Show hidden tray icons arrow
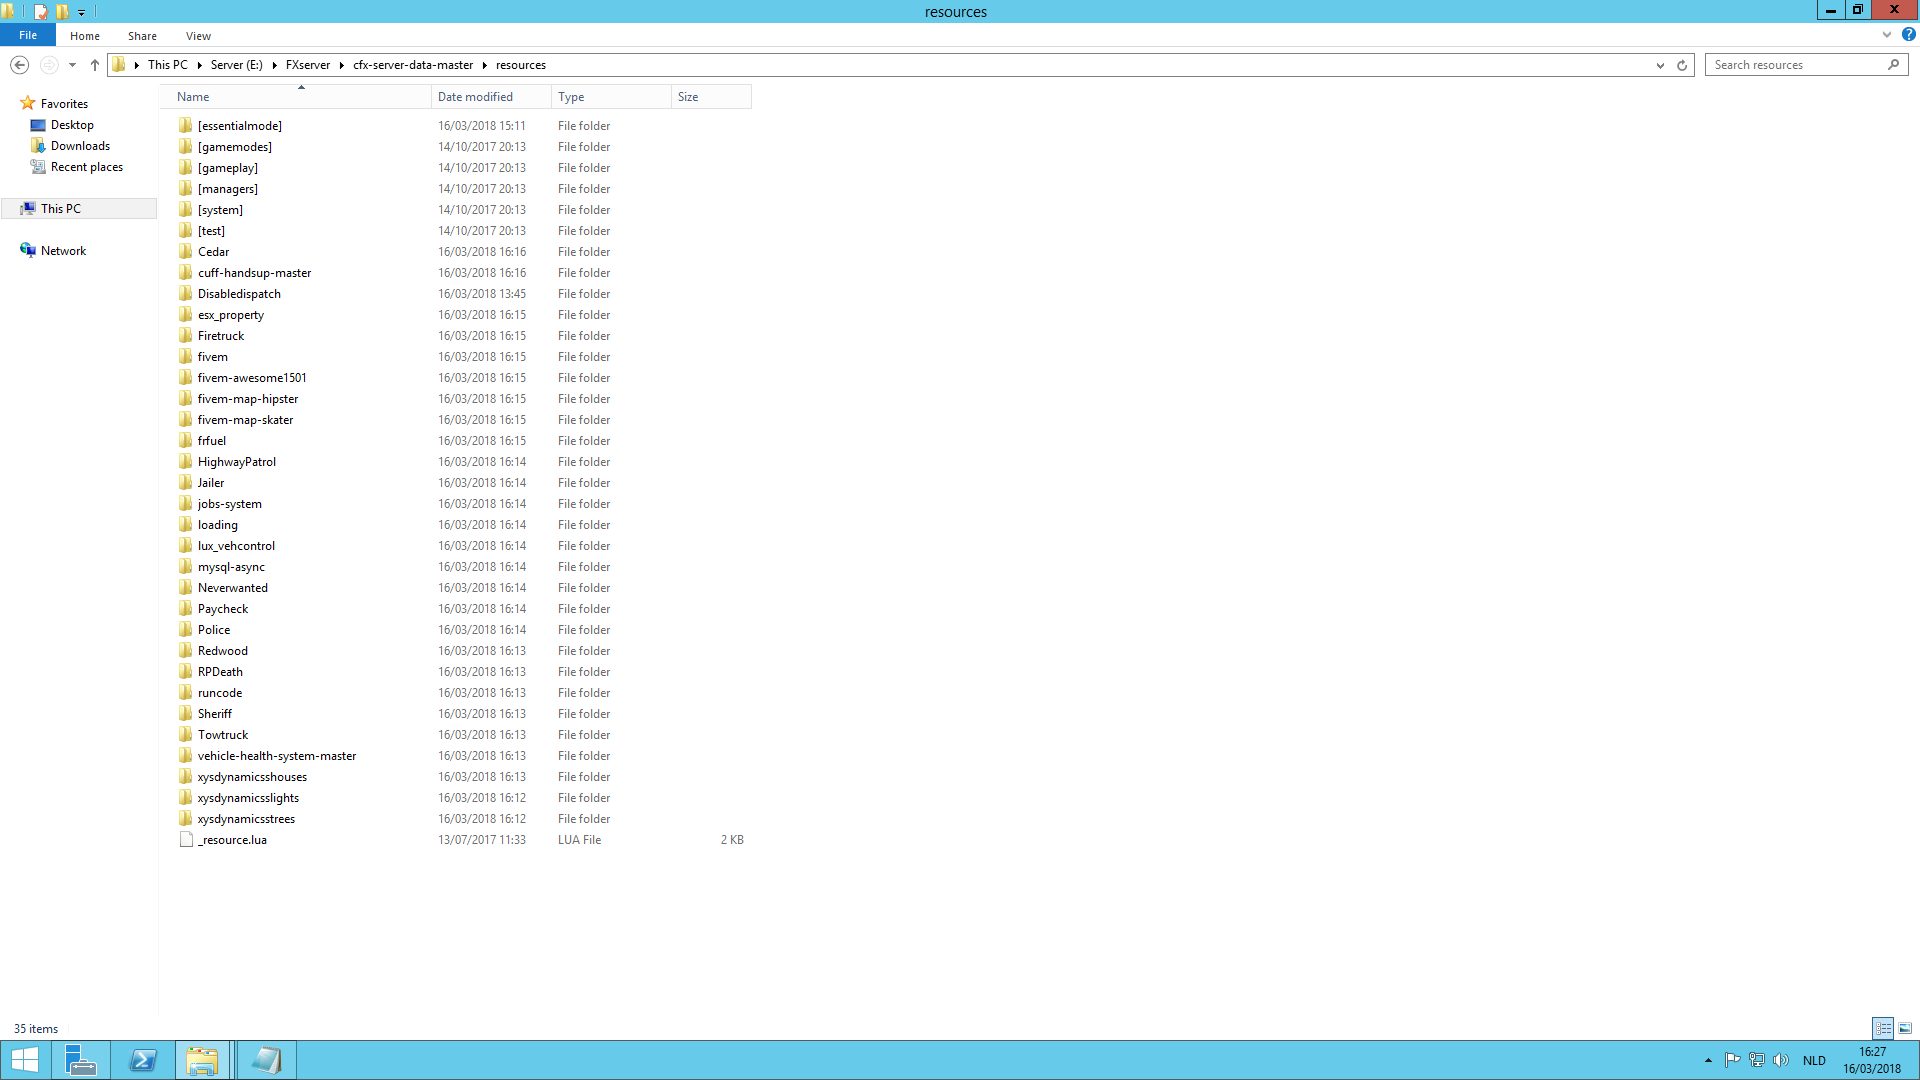Image resolution: width=1920 pixels, height=1080 pixels. 1708,1060
